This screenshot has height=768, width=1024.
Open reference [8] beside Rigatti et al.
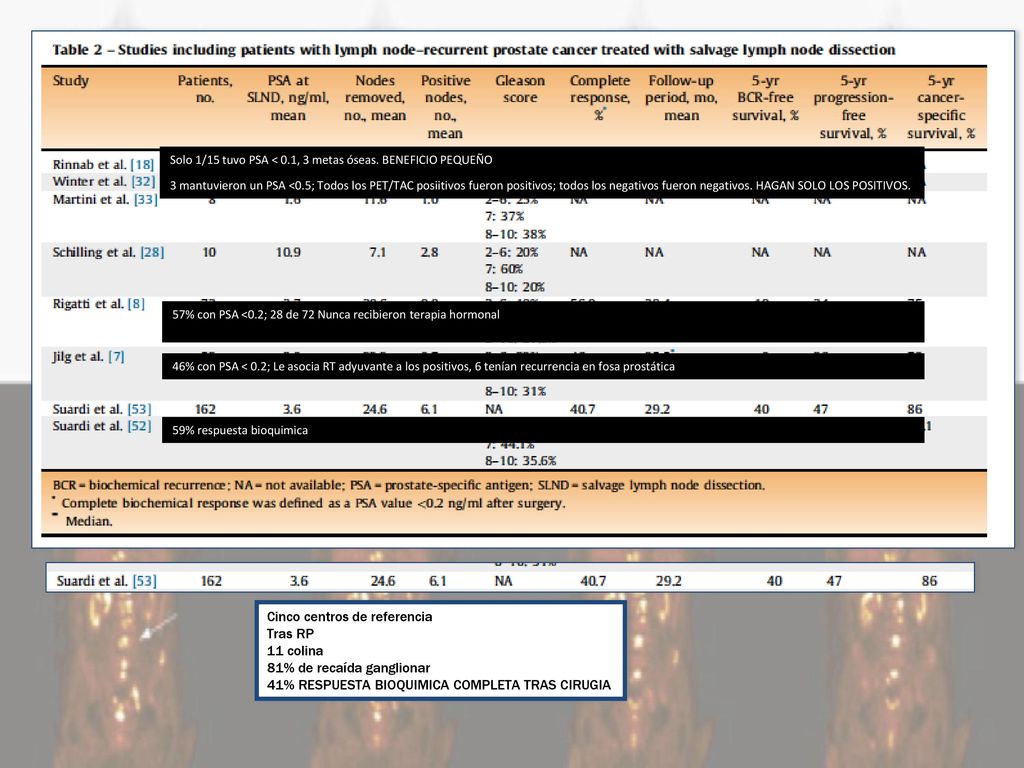pyautogui.click(x=136, y=304)
